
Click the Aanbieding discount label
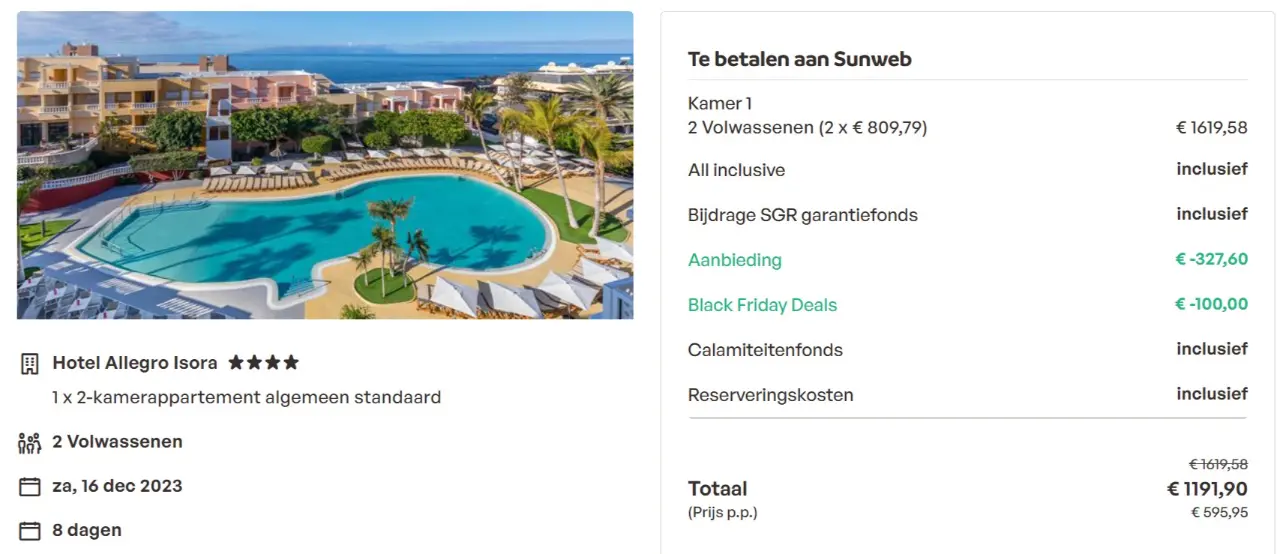(734, 260)
